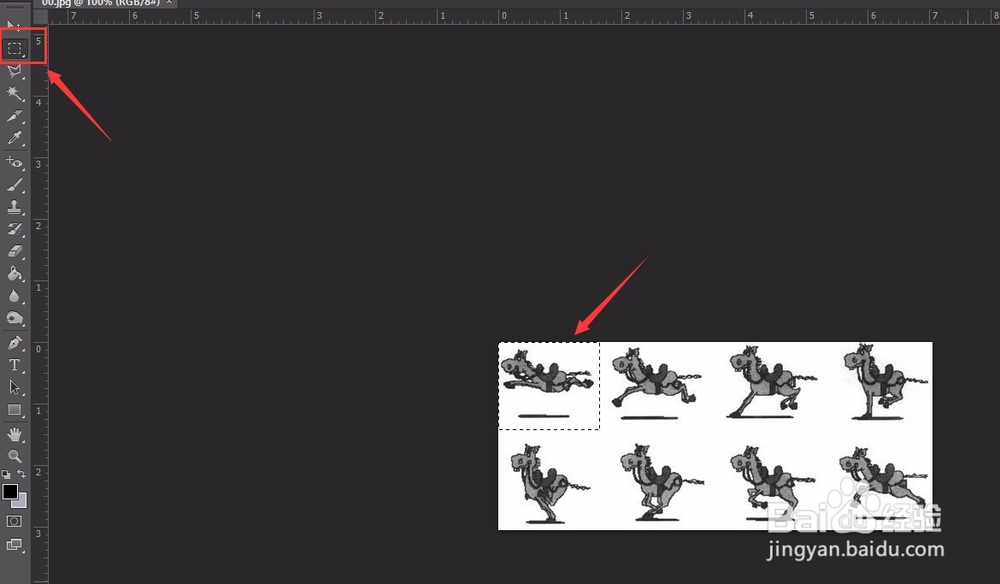Select the Path Selection tool

[14, 387]
